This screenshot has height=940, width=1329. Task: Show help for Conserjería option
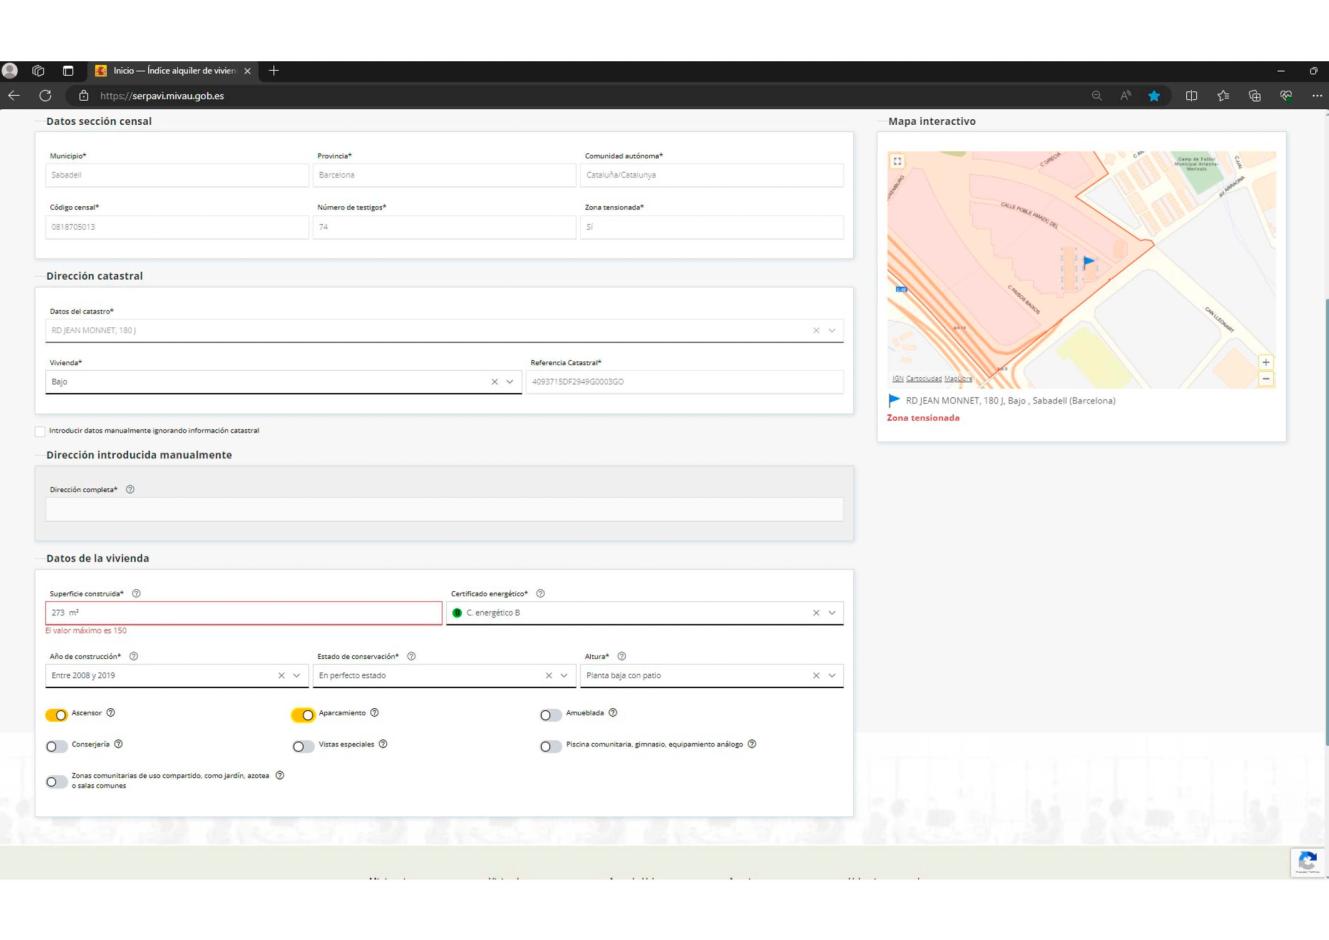coord(119,744)
